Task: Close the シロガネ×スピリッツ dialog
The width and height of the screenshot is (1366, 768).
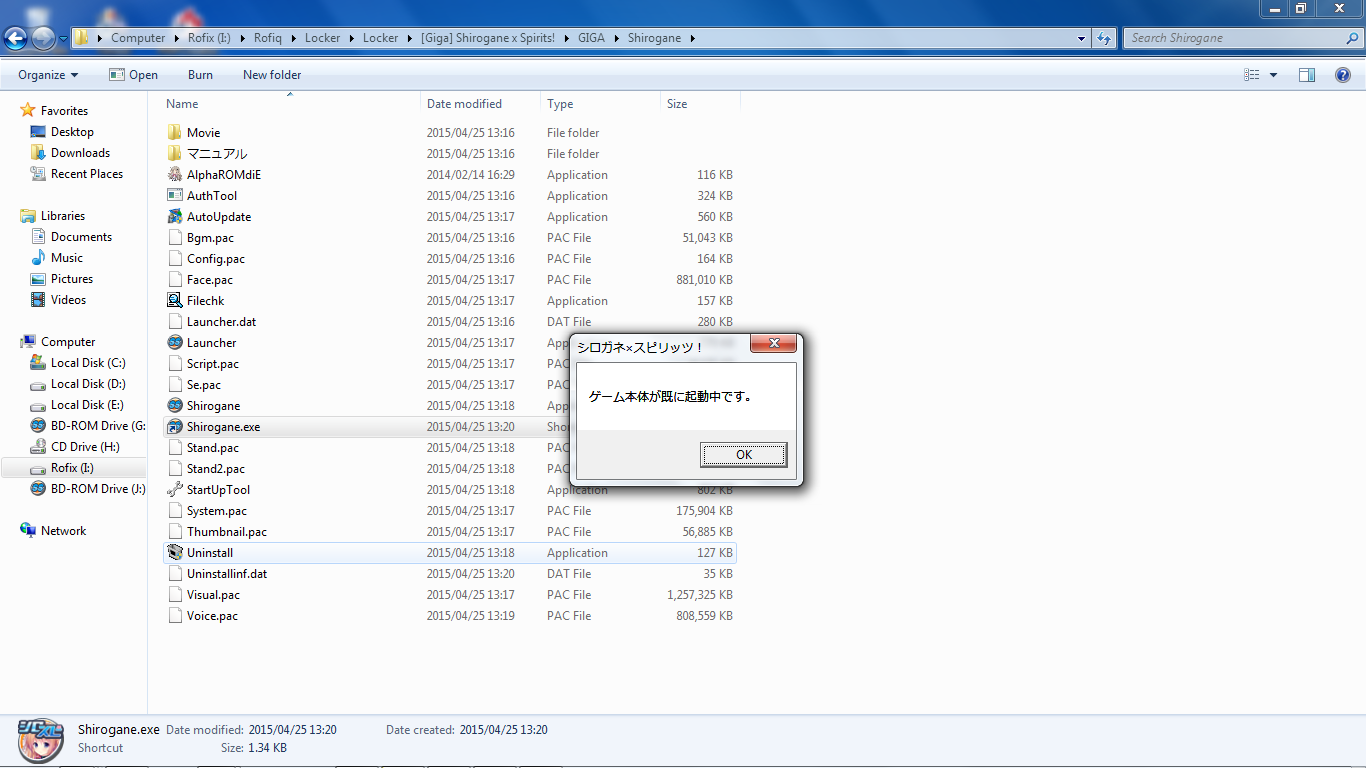Action: tap(773, 345)
